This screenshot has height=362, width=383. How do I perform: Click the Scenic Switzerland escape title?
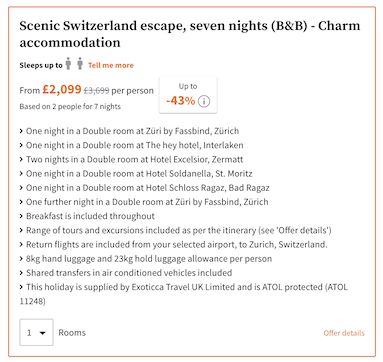pos(190,34)
